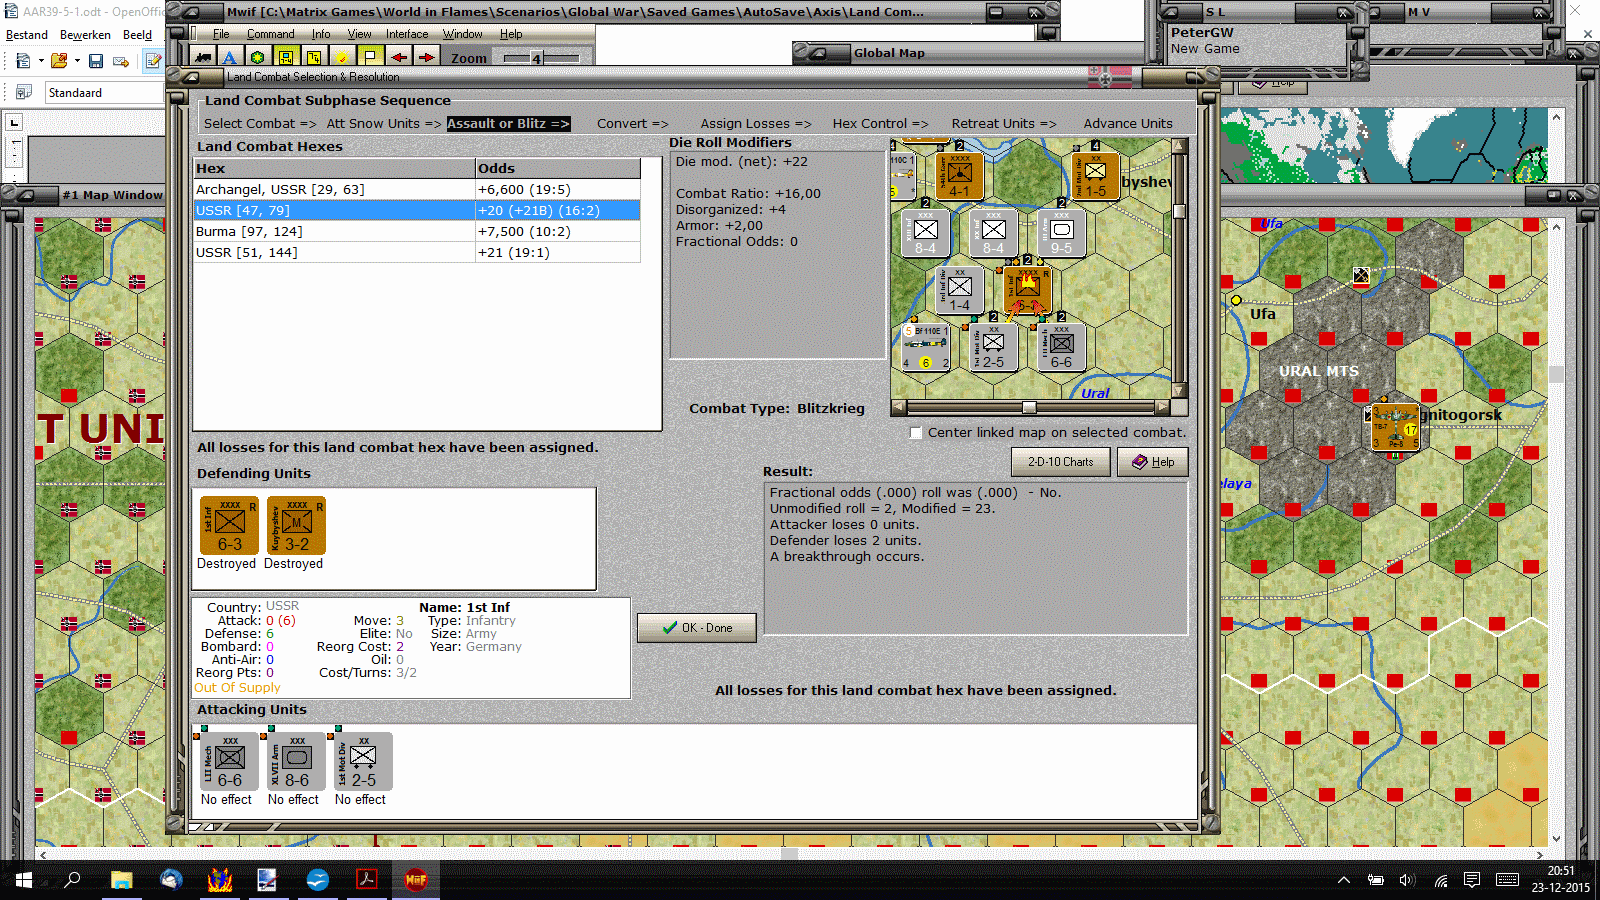Image resolution: width=1600 pixels, height=900 pixels.
Task: Click the mini-map horizontal scrollbar thumb
Action: (x=1029, y=408)
